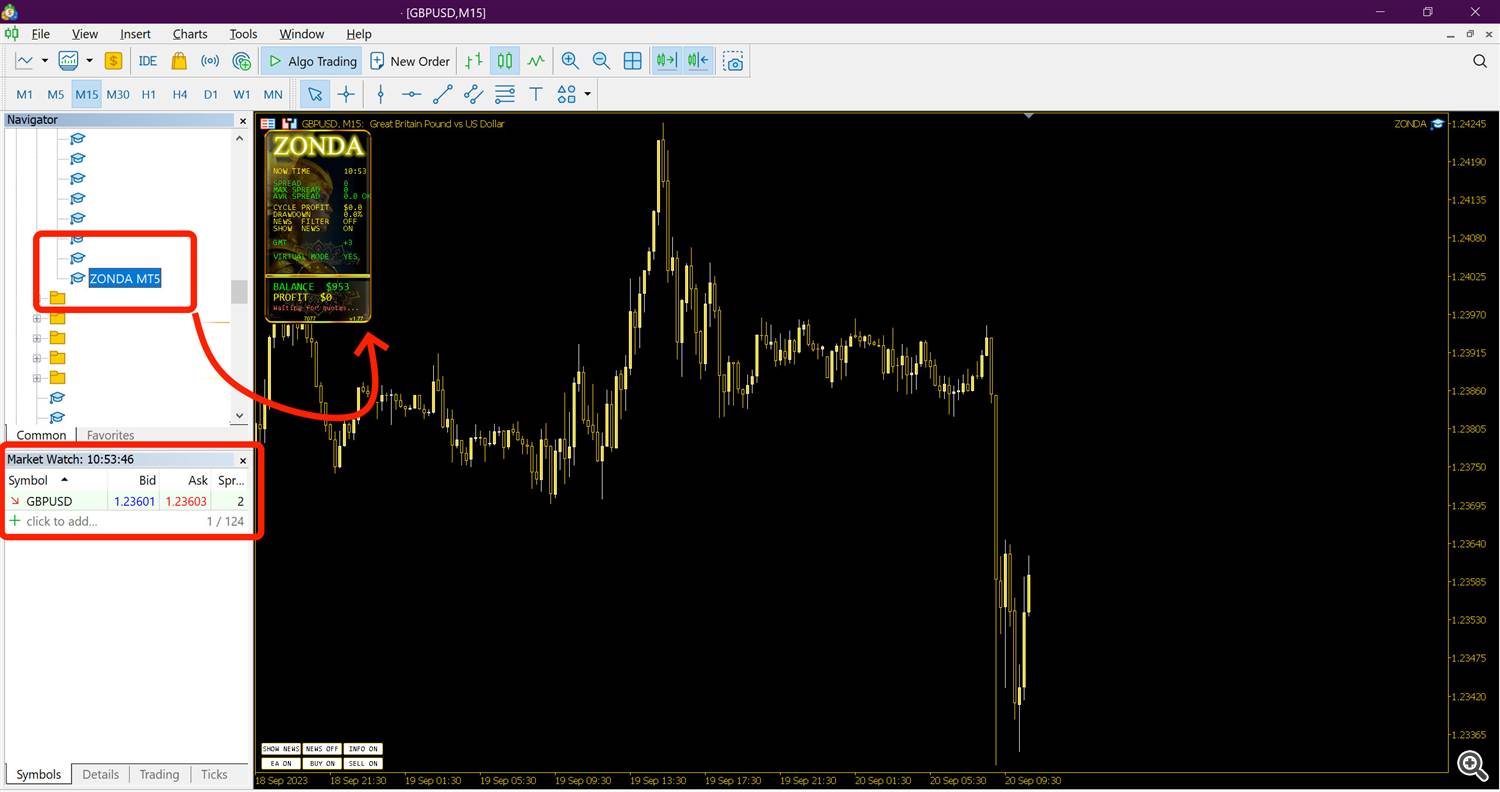Close the Market Watch panel

coord(242,460)
